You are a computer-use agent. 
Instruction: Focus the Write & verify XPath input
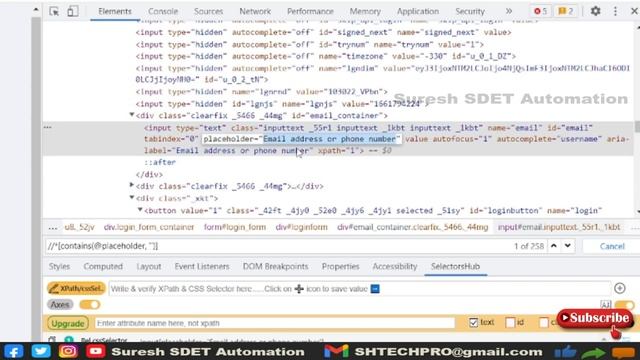360,289
